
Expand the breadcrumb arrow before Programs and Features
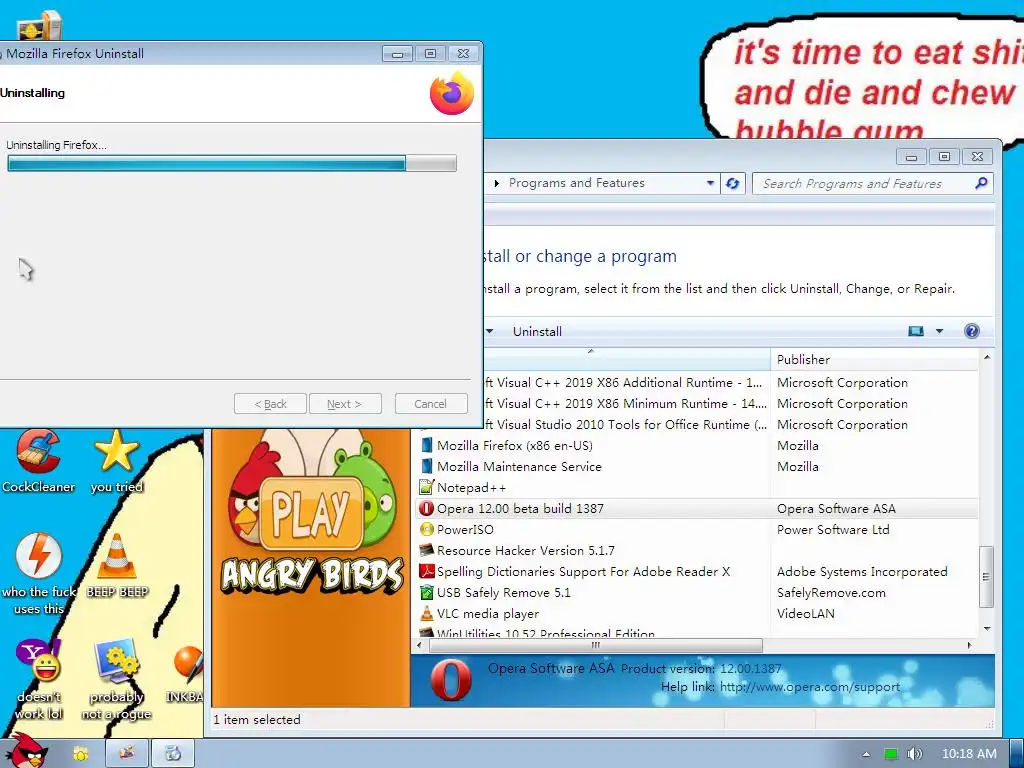(496, 184)
